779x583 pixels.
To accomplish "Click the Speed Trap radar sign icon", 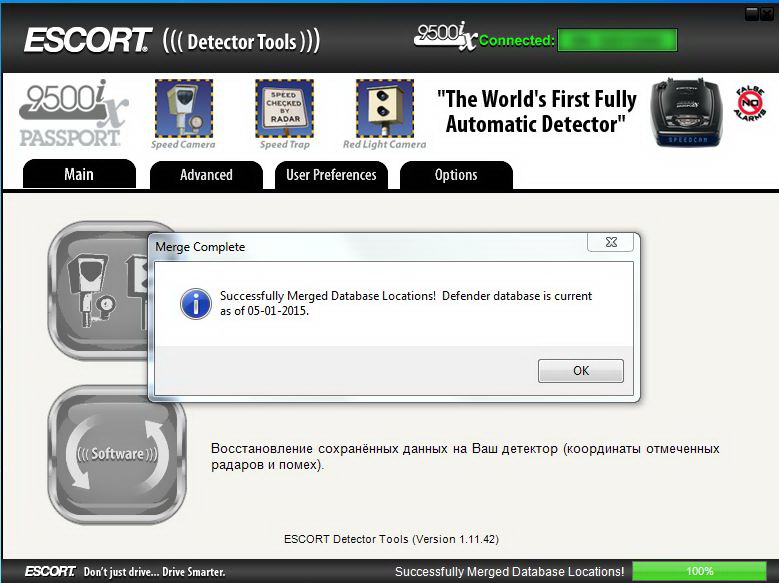I will (285, 108).
